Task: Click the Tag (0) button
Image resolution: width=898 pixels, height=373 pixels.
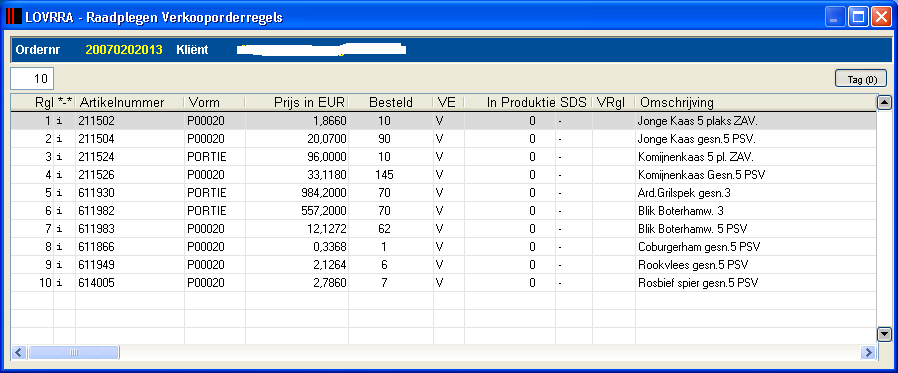Action: point(861,79)
